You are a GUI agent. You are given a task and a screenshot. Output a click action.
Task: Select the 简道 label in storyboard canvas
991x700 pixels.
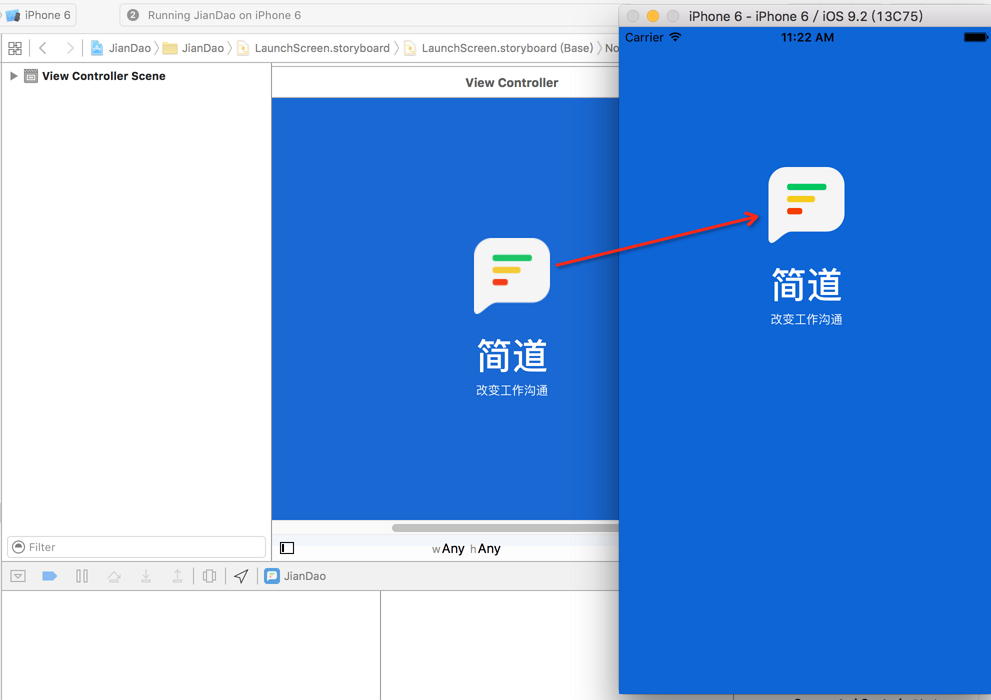point(512,356)
